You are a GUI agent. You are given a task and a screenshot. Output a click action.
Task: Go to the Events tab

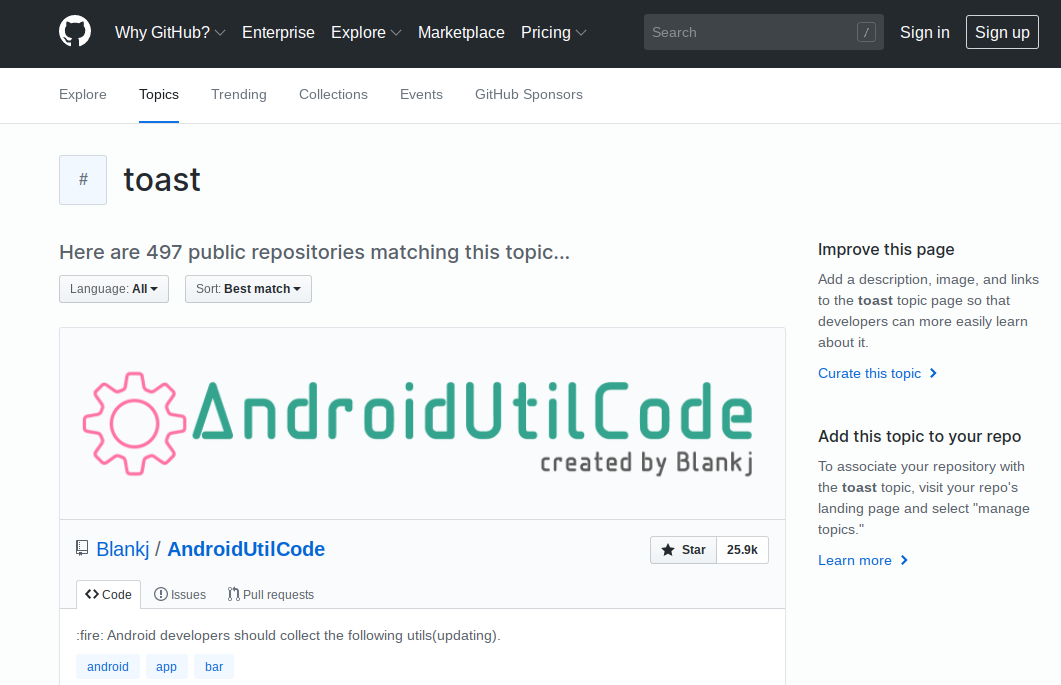click(x=421, y=95)
